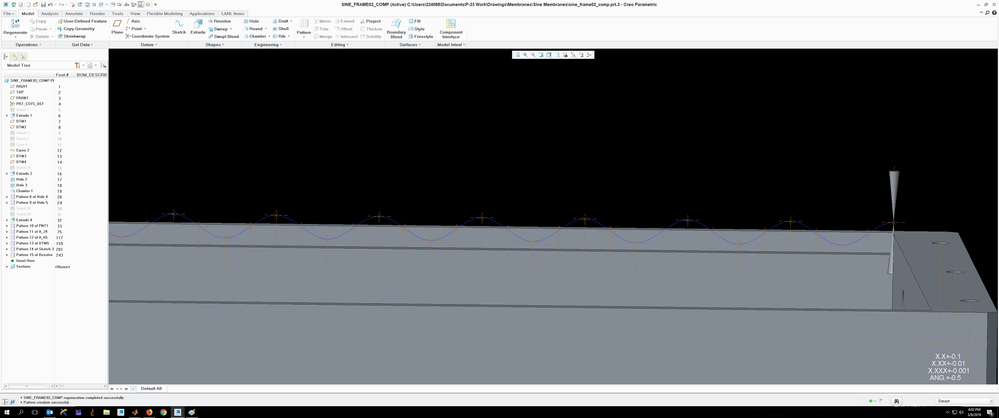This screenshot has height=418, width=999.
Task: Select Curve 2 in the model tree
Action: click(x=22, y=150)
